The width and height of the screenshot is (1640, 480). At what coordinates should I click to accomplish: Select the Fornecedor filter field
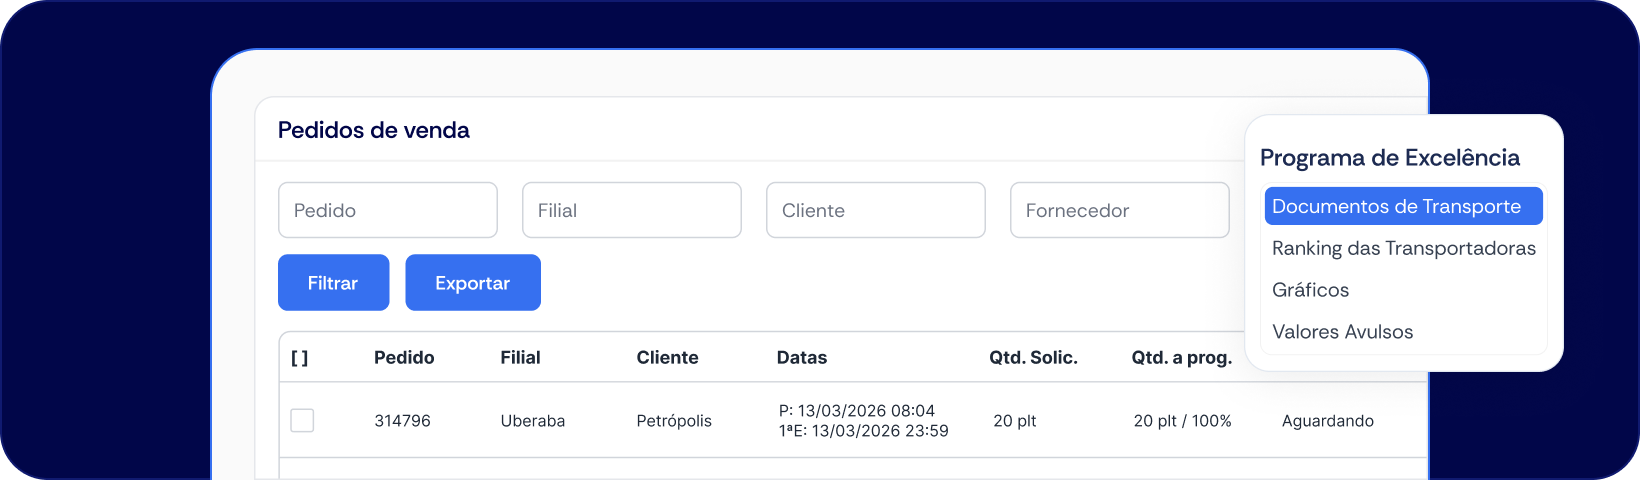pos(1120,210)
